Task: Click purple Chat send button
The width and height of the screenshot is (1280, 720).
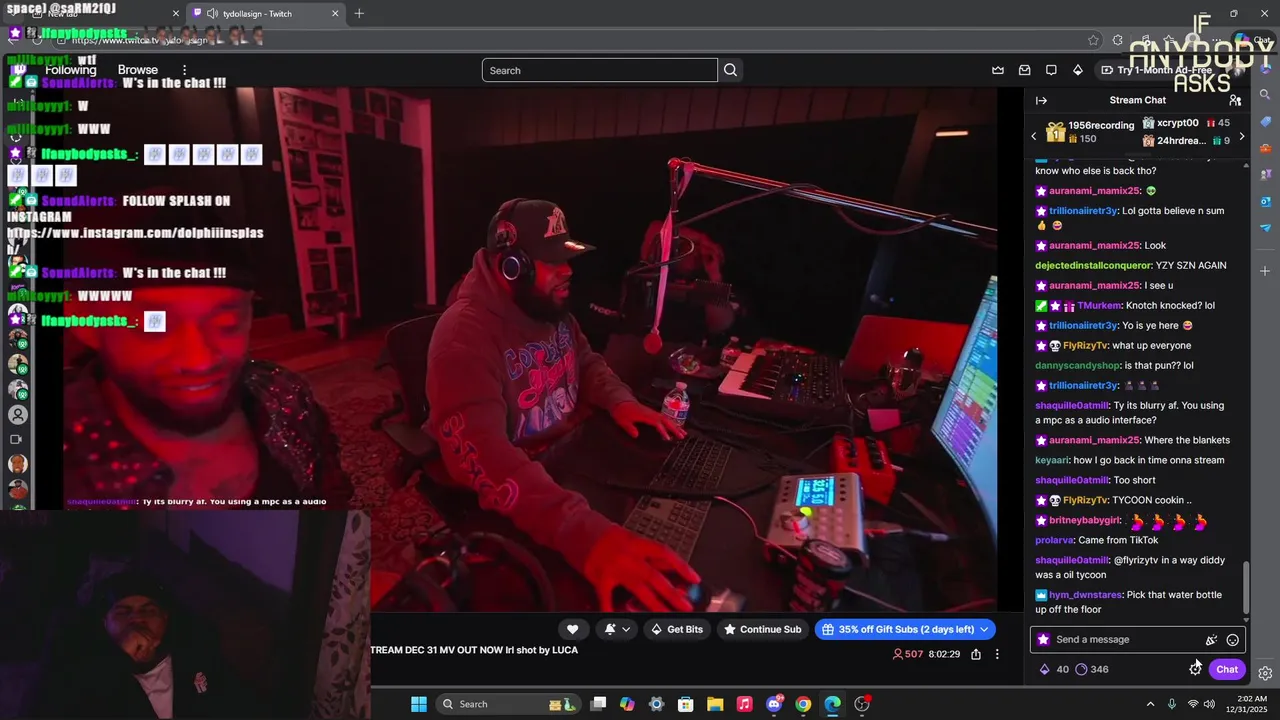Action: pyautogui.click(x=1227, y=669)
